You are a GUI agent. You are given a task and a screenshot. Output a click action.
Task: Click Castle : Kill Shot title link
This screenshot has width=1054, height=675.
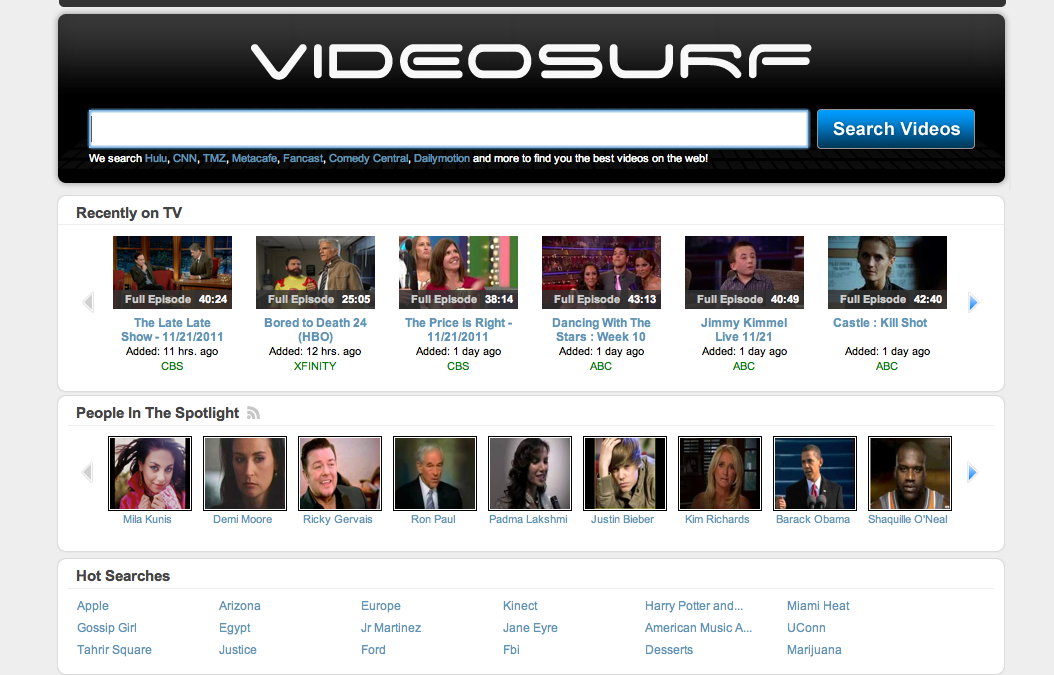point(880,323)
